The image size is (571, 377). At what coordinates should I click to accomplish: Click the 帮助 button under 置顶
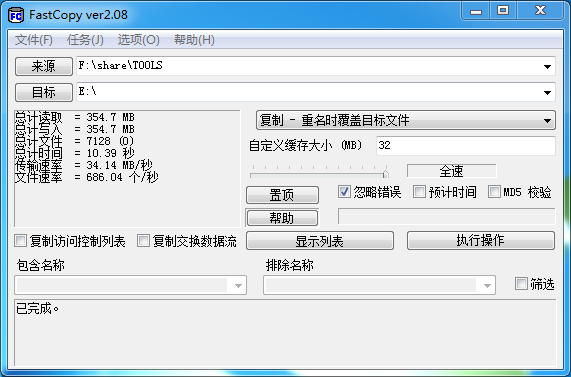[282, 218]
